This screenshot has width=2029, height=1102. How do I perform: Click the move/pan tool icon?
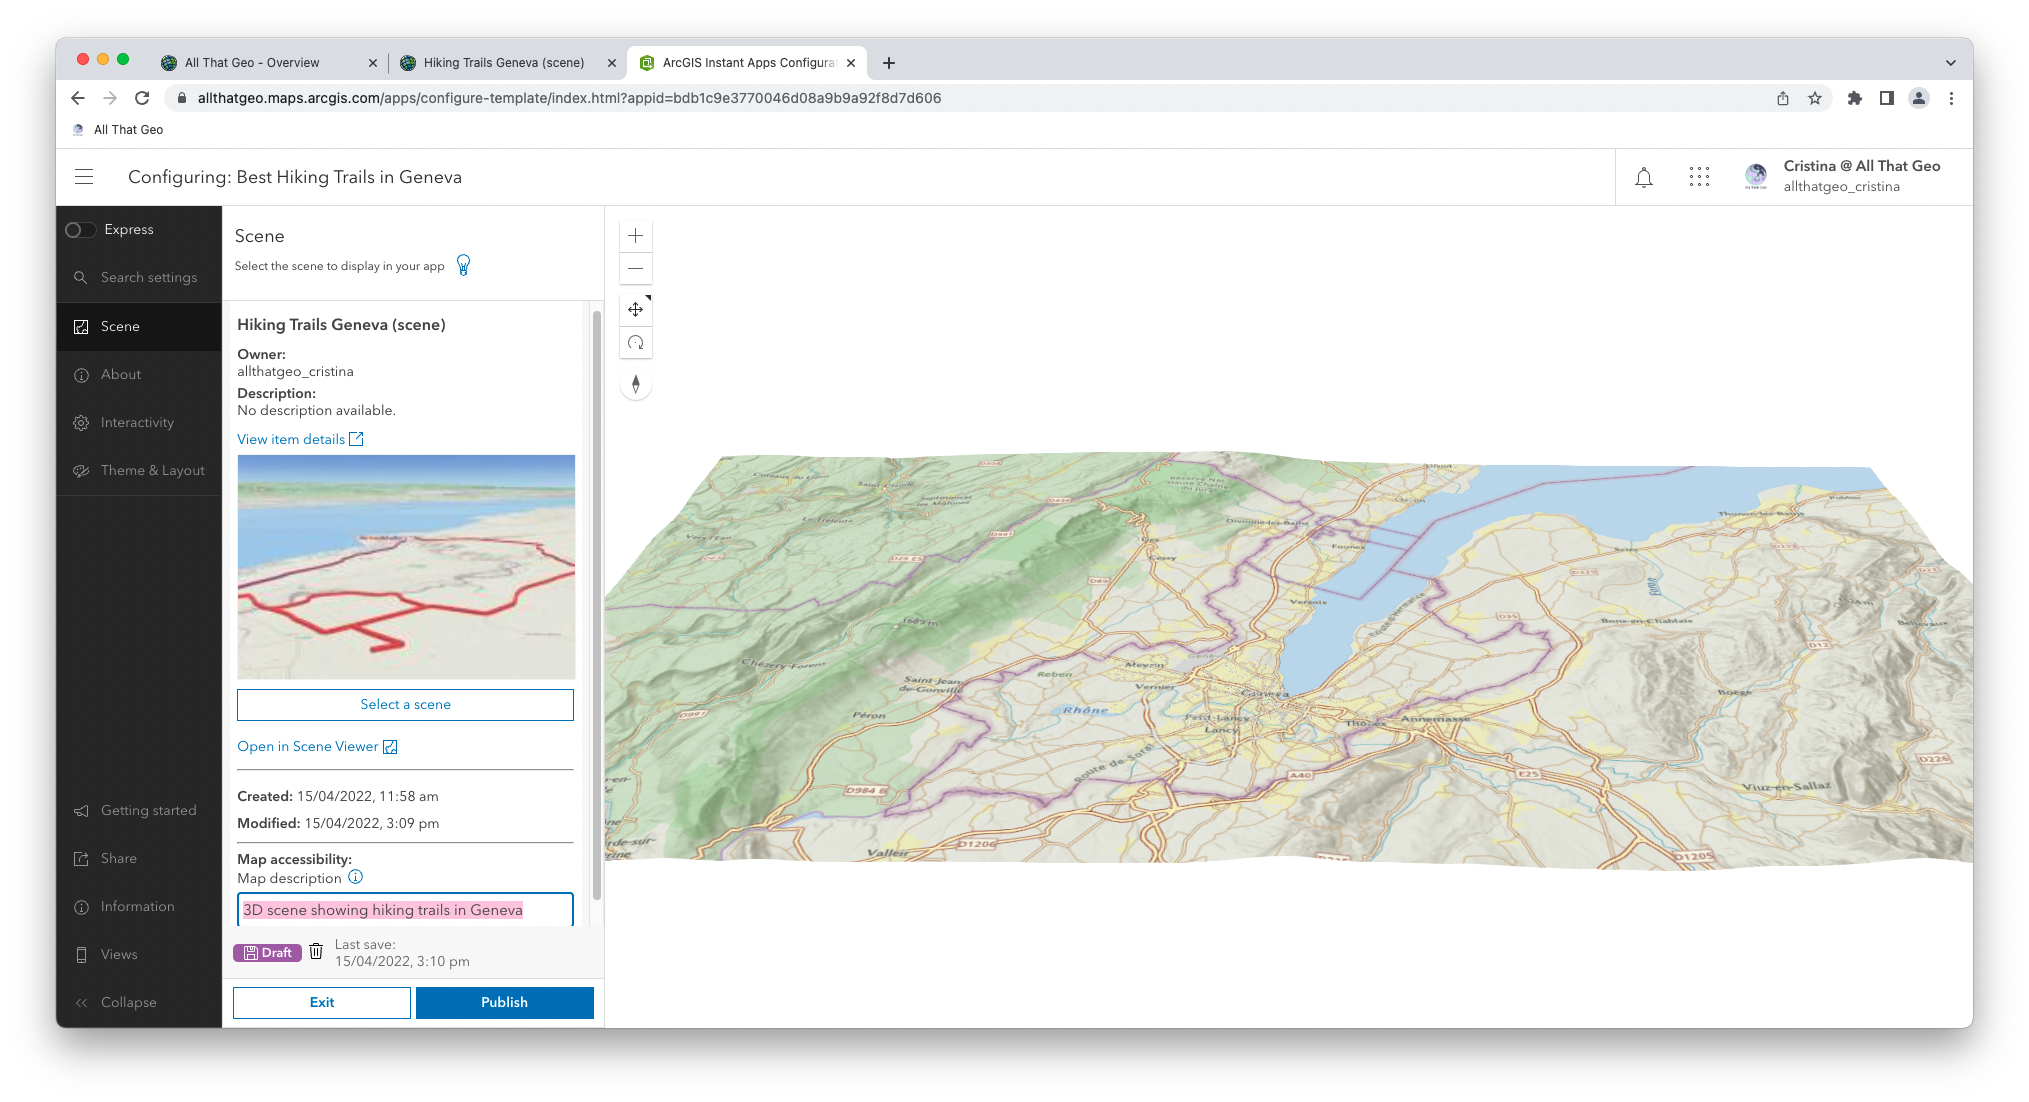[x=635, y=308]
